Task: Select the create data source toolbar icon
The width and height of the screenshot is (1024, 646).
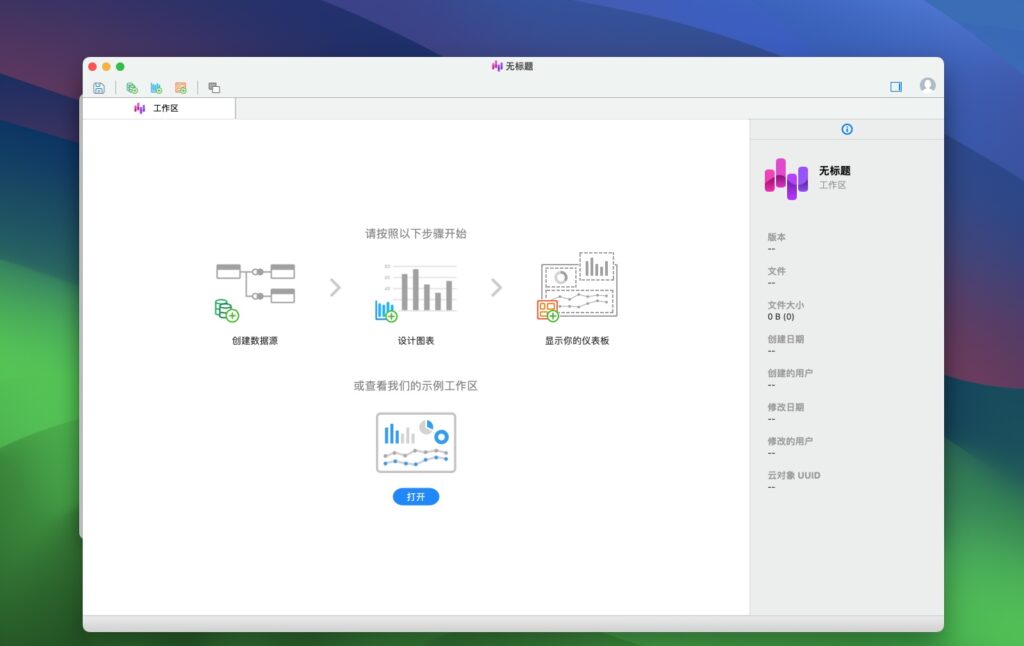Action: click(134, 87)
